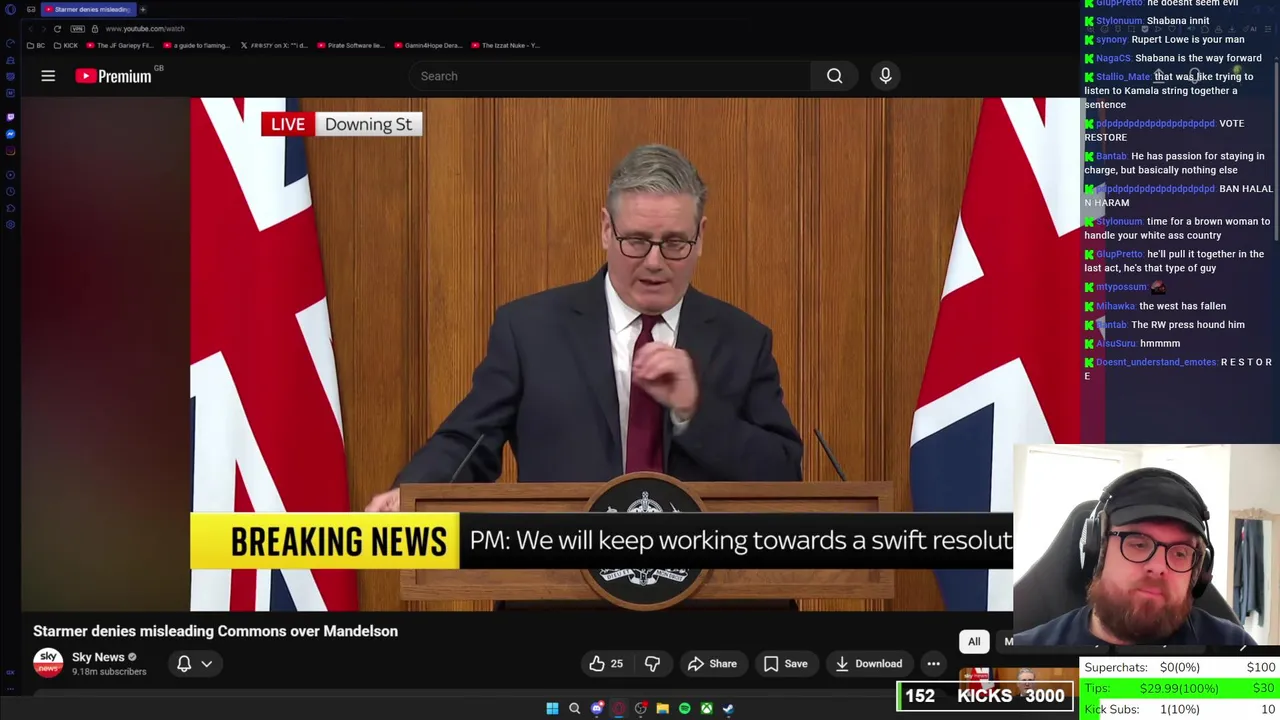
Task: Save video to a playlist
Action: [x=785, y=664]
